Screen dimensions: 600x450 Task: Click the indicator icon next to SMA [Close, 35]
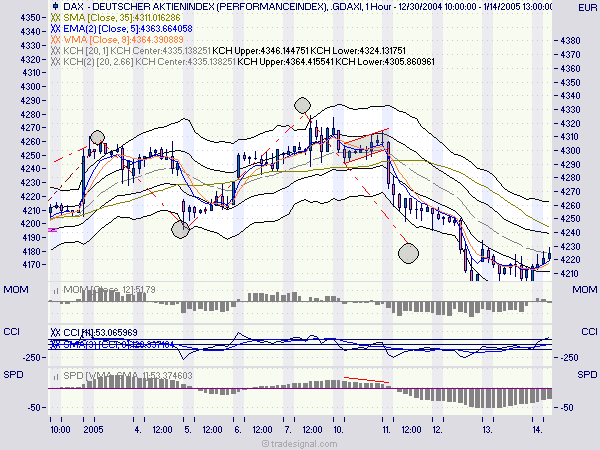click(55, 18)
